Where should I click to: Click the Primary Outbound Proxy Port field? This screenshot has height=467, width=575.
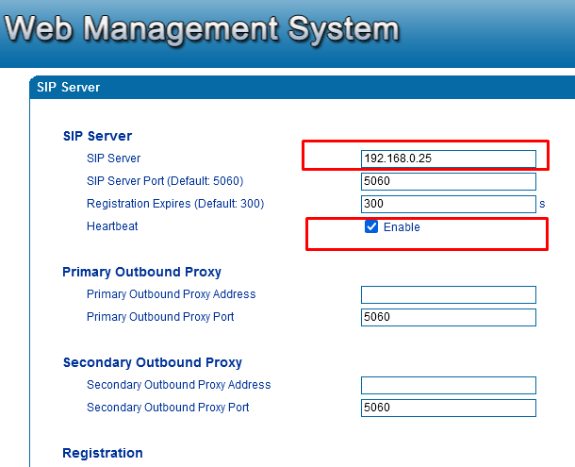(x=448, y=317)
